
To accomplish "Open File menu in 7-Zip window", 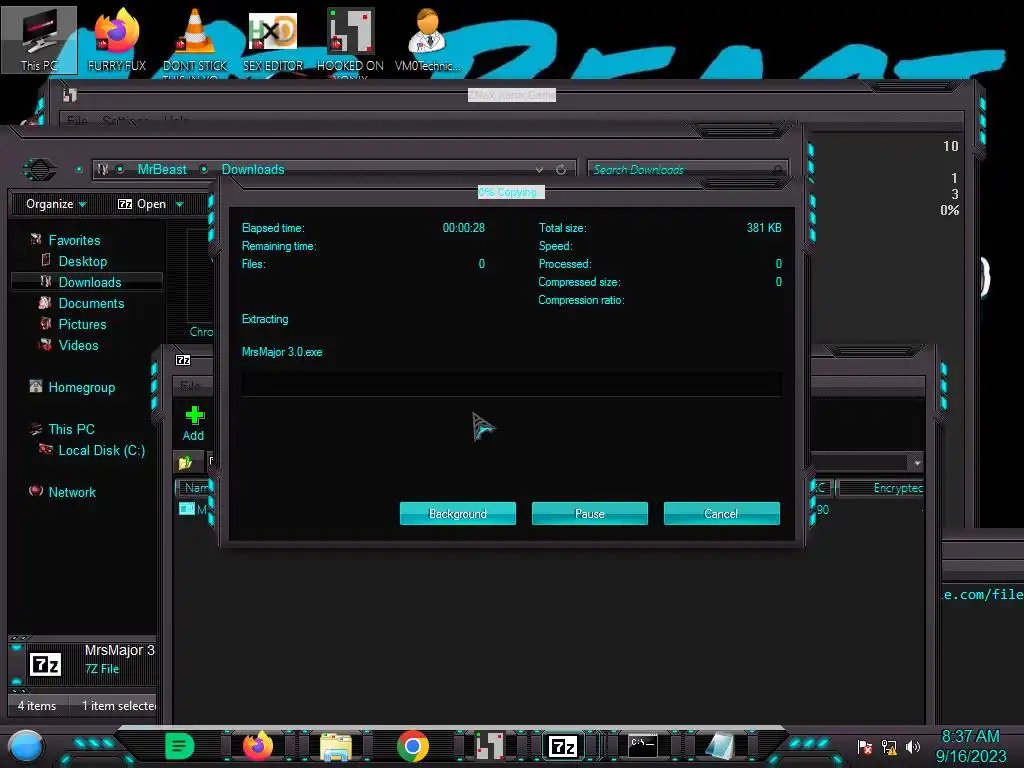I will pos(190,385).
